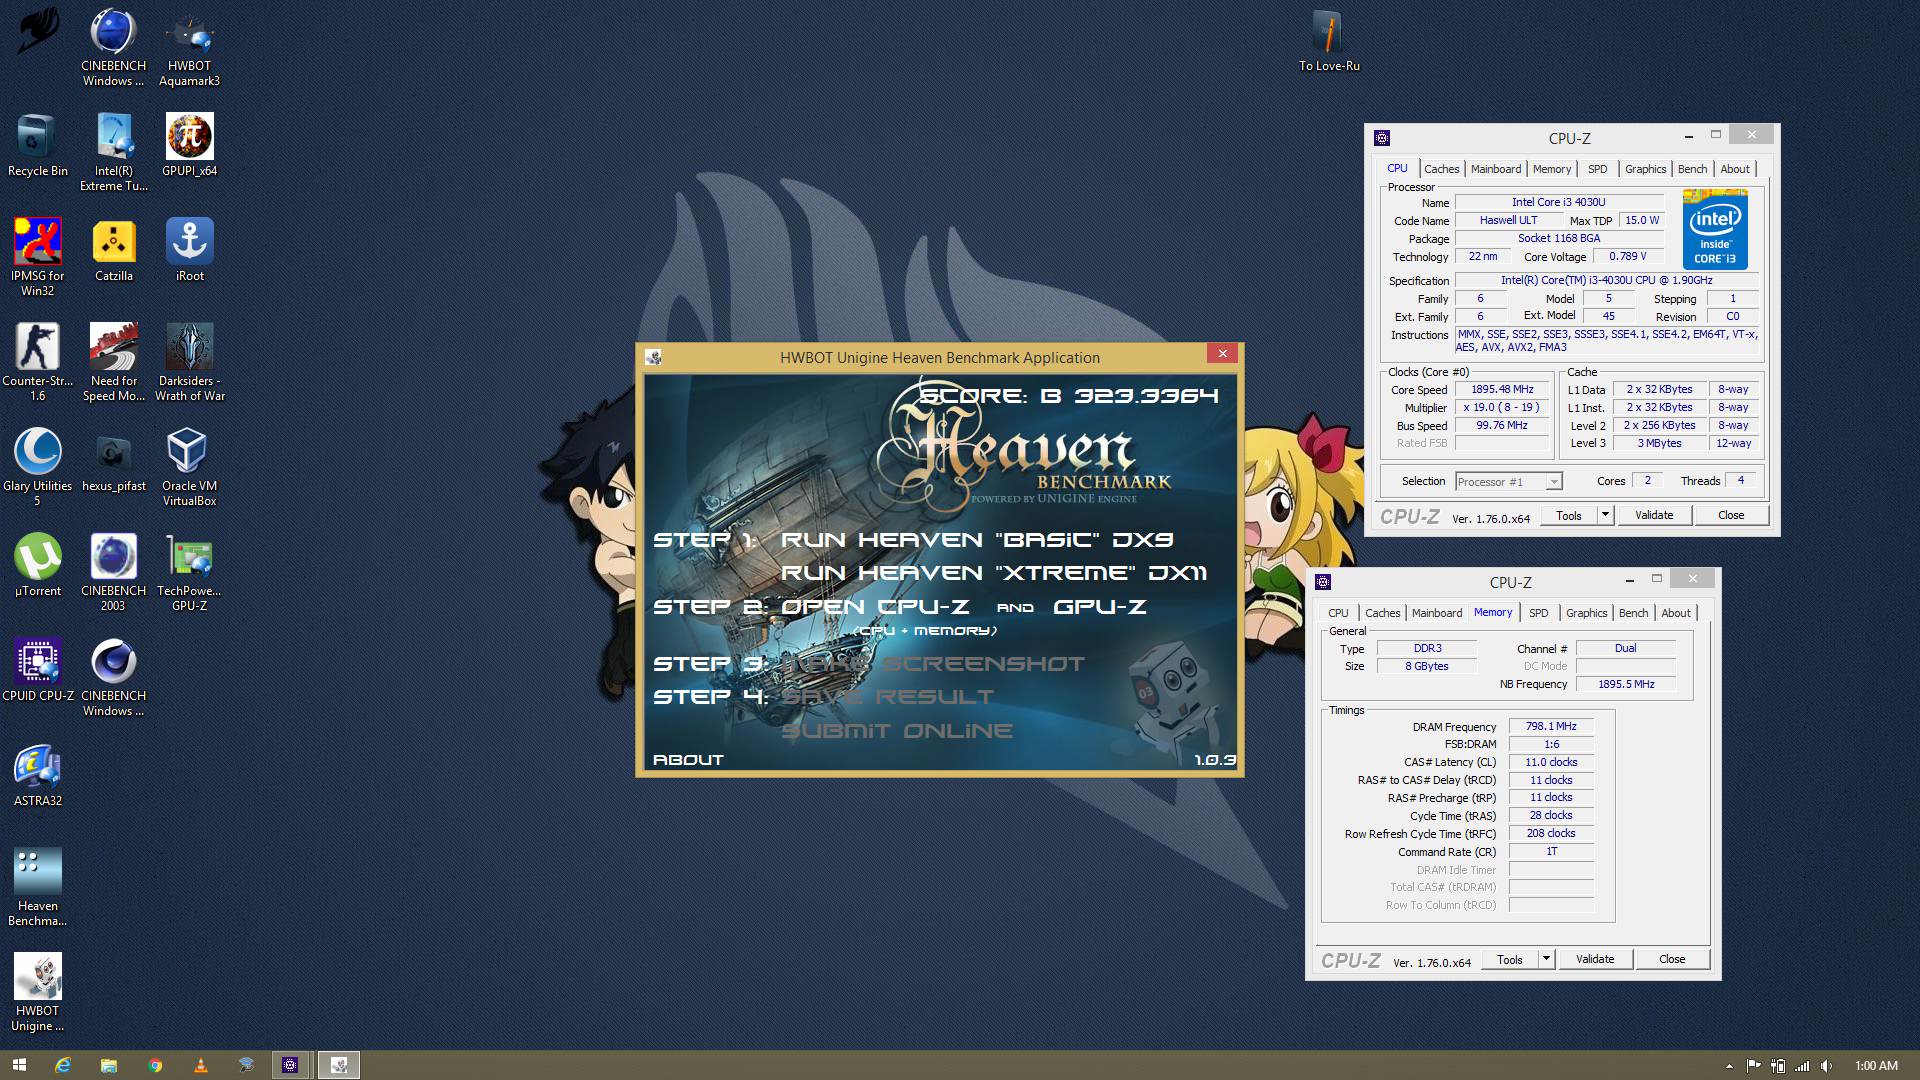The width and height of the screenshot is (1920, 1080).
Task: Launch Counter-Strike 1.6 icon
Action: click(38, 363)
